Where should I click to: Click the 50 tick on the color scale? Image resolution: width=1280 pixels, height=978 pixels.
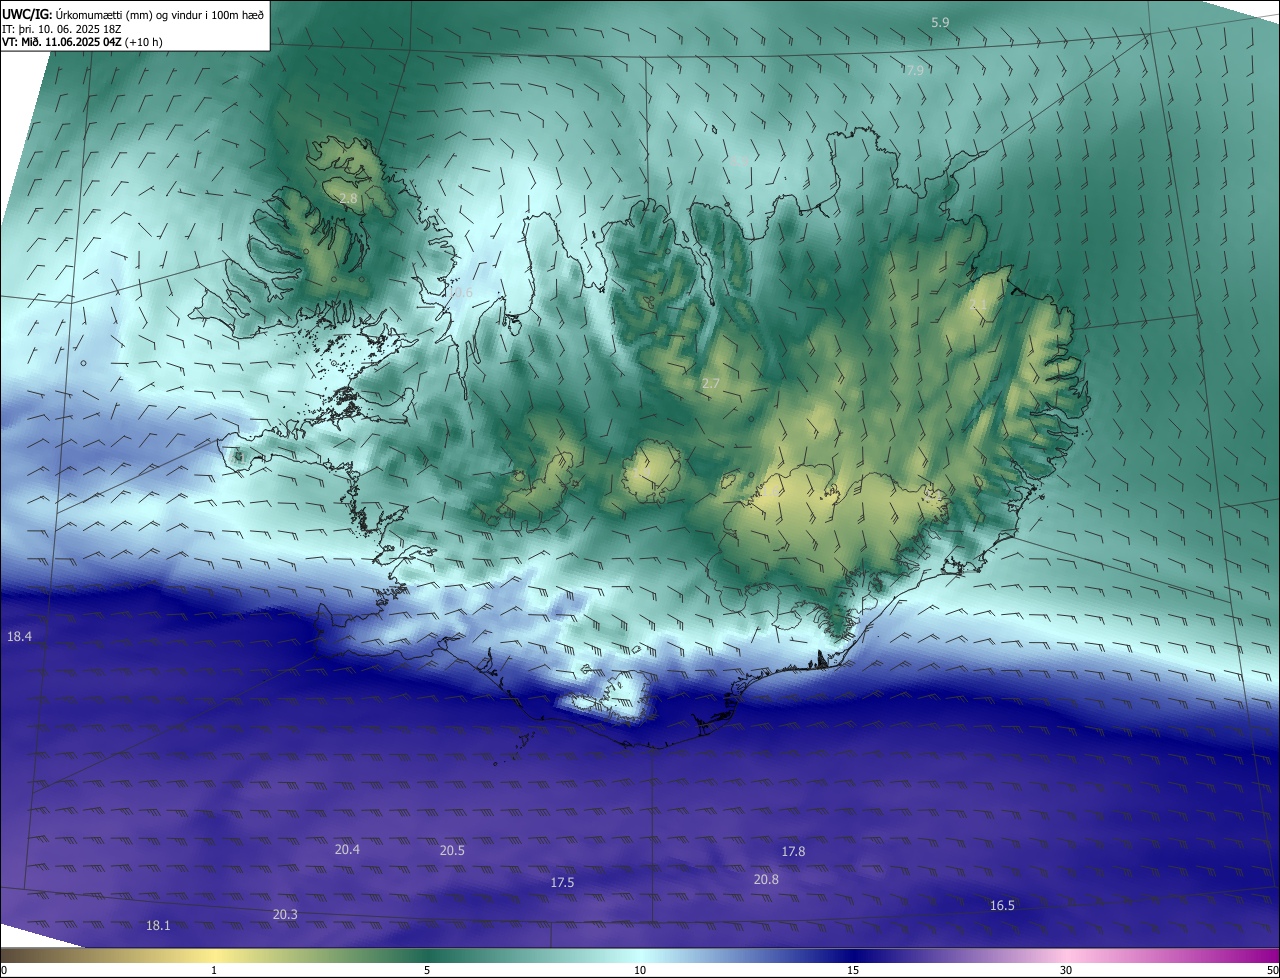[x=1272, y=970]
